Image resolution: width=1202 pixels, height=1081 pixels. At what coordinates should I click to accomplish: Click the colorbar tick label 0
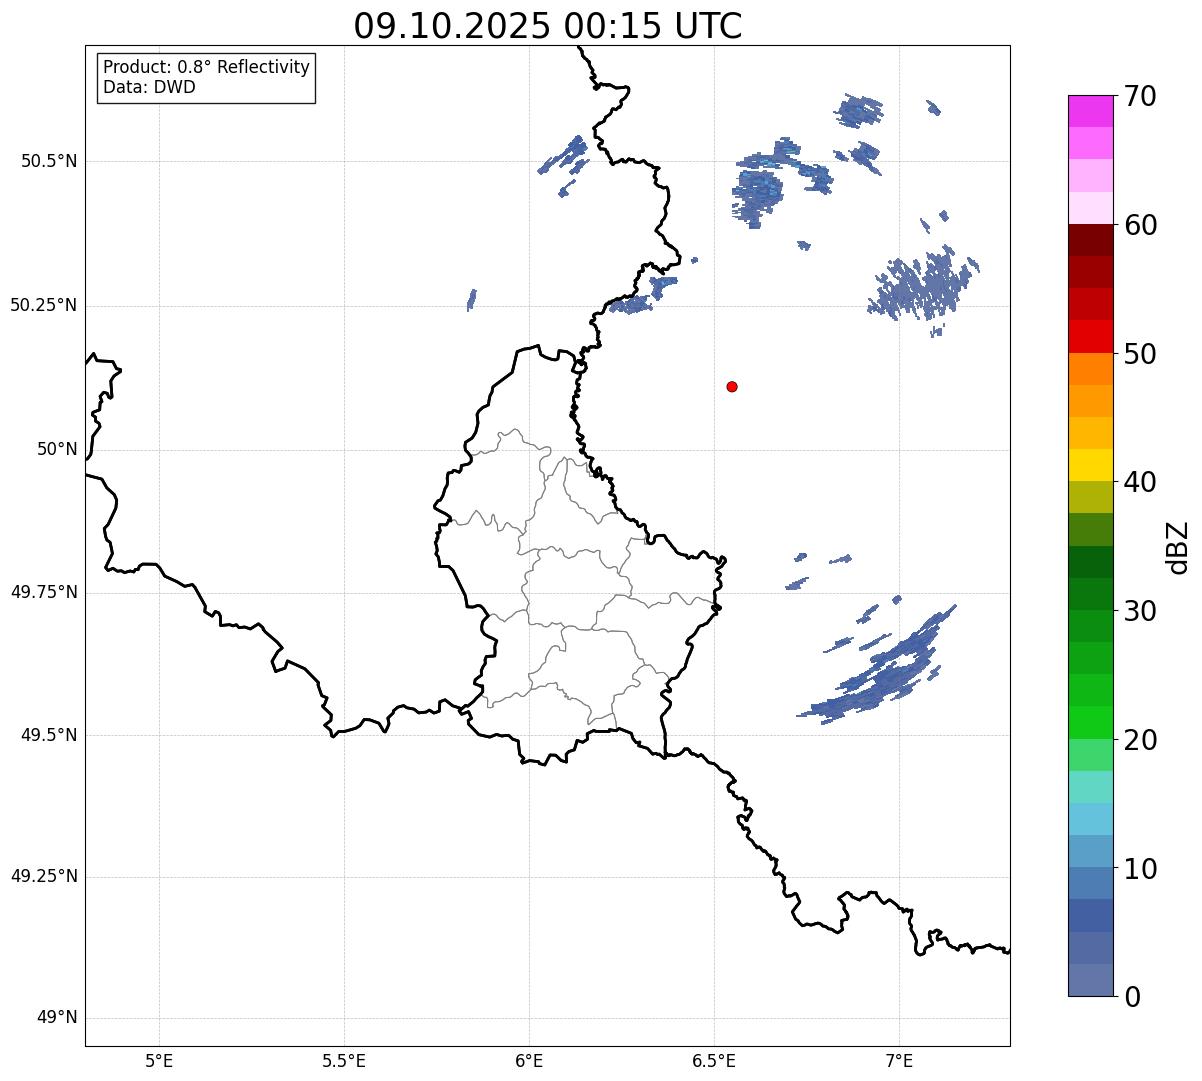click(x=1131, y=996)
